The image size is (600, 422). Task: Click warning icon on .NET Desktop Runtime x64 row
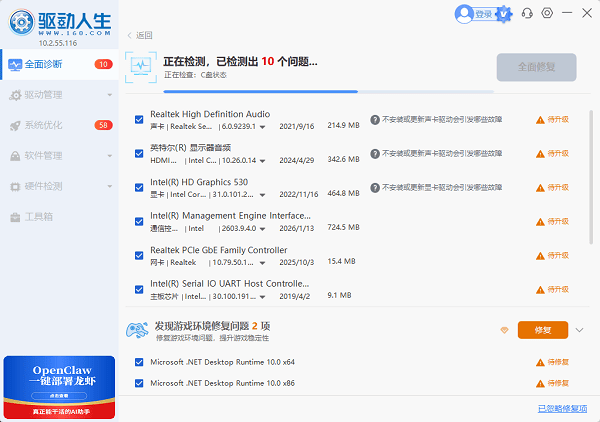pyautogui.click(x=540, y=362)
